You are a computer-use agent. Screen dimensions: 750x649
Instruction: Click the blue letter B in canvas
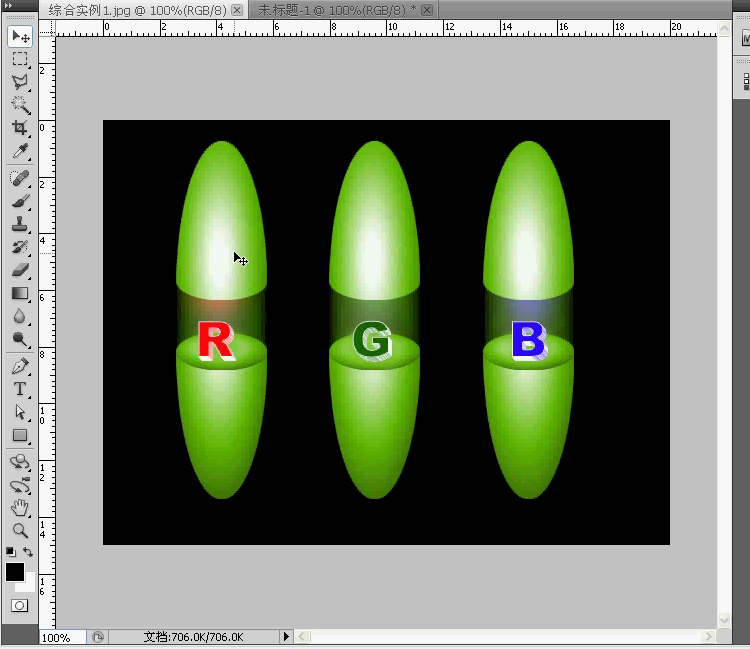click(x=529, y=340)
